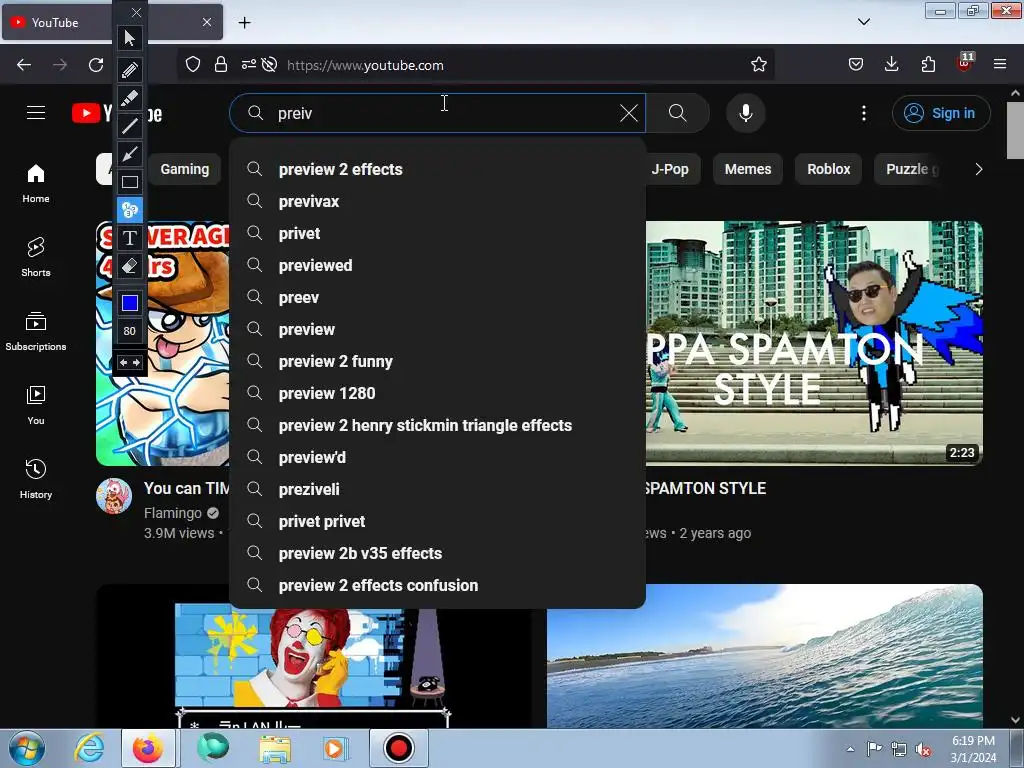
Task: Open Windows Explorer folder in taskbar
Action: [x=275, y=748]
